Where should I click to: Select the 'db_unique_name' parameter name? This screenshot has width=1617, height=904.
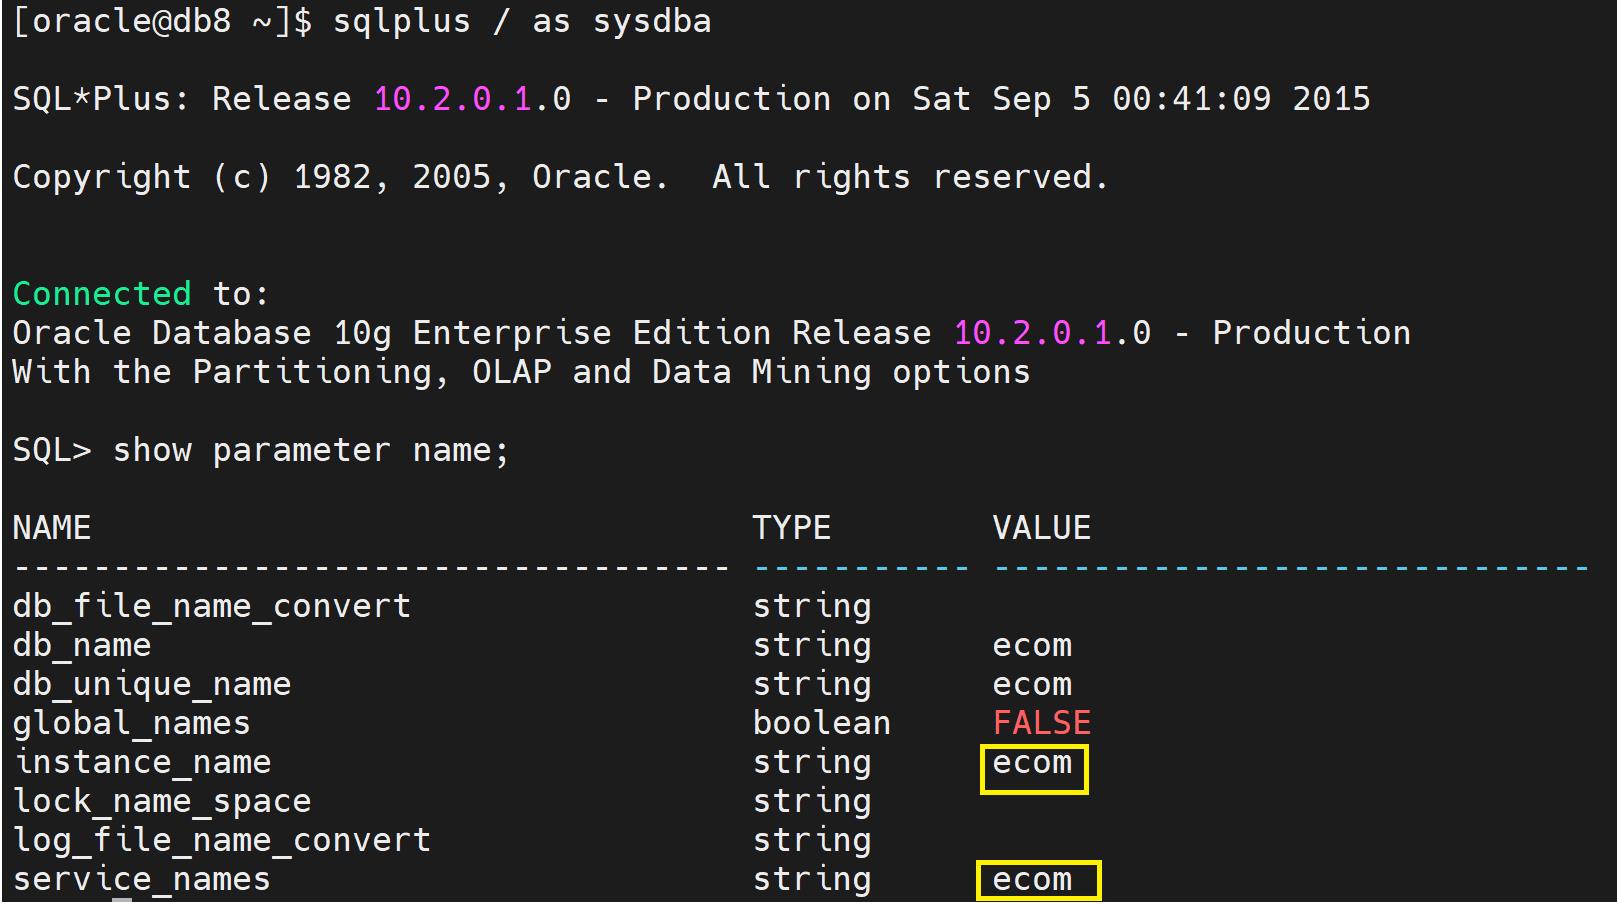click(x=152, y=684)
